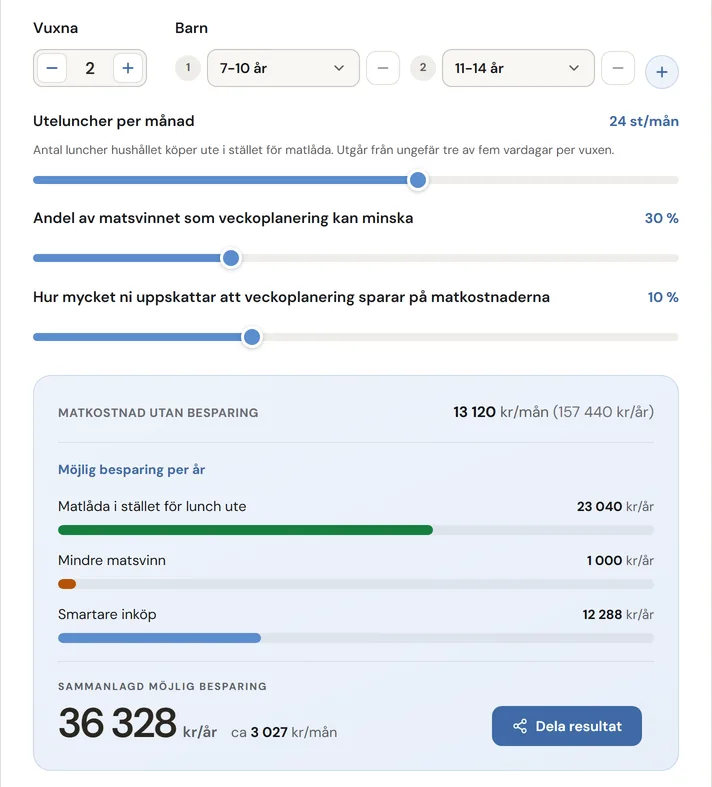Click the orange Mindre matsvinn bar
This screenshot has height=787, width=712.
[67, 584]
